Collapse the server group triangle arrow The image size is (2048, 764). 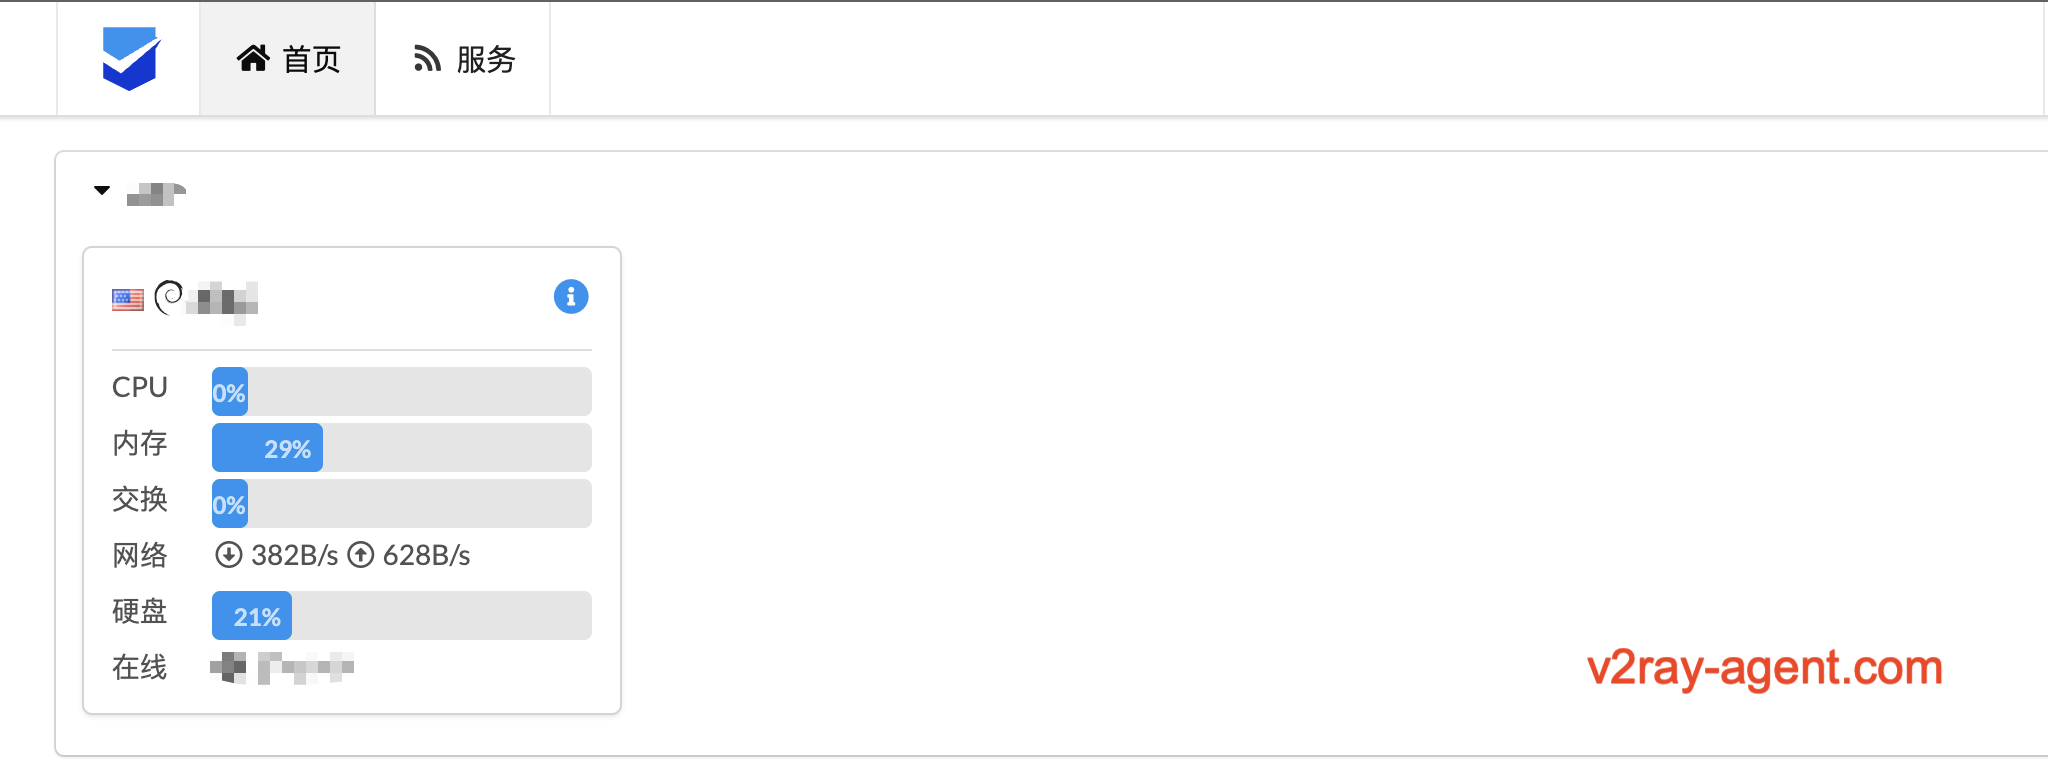(102, 190)
